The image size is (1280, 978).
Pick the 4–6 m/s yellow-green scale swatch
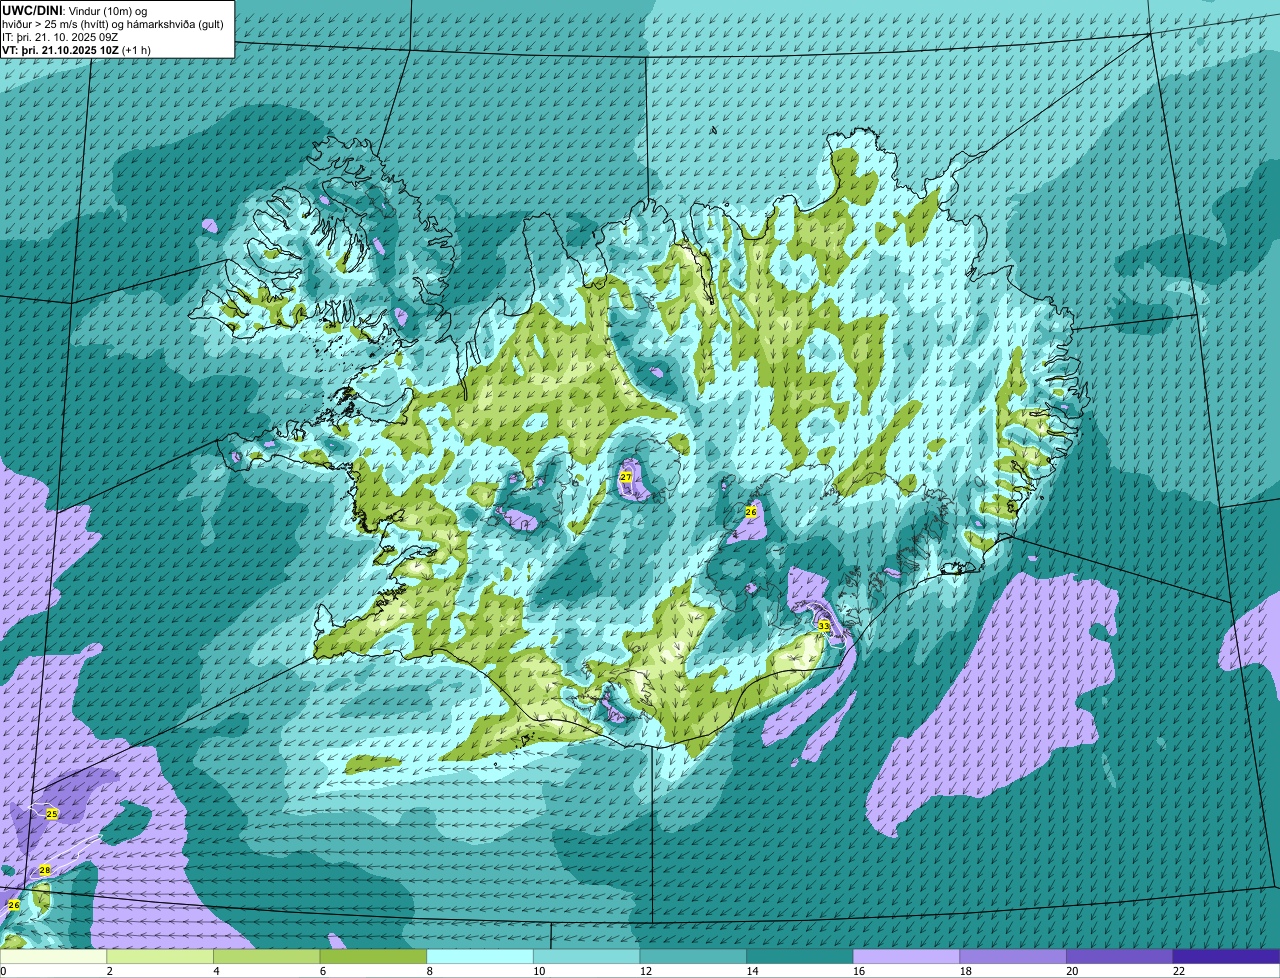[266, 956]
